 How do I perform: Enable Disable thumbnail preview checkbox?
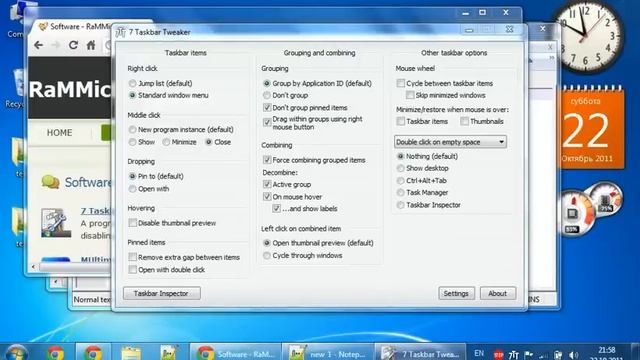pos(132,223)
